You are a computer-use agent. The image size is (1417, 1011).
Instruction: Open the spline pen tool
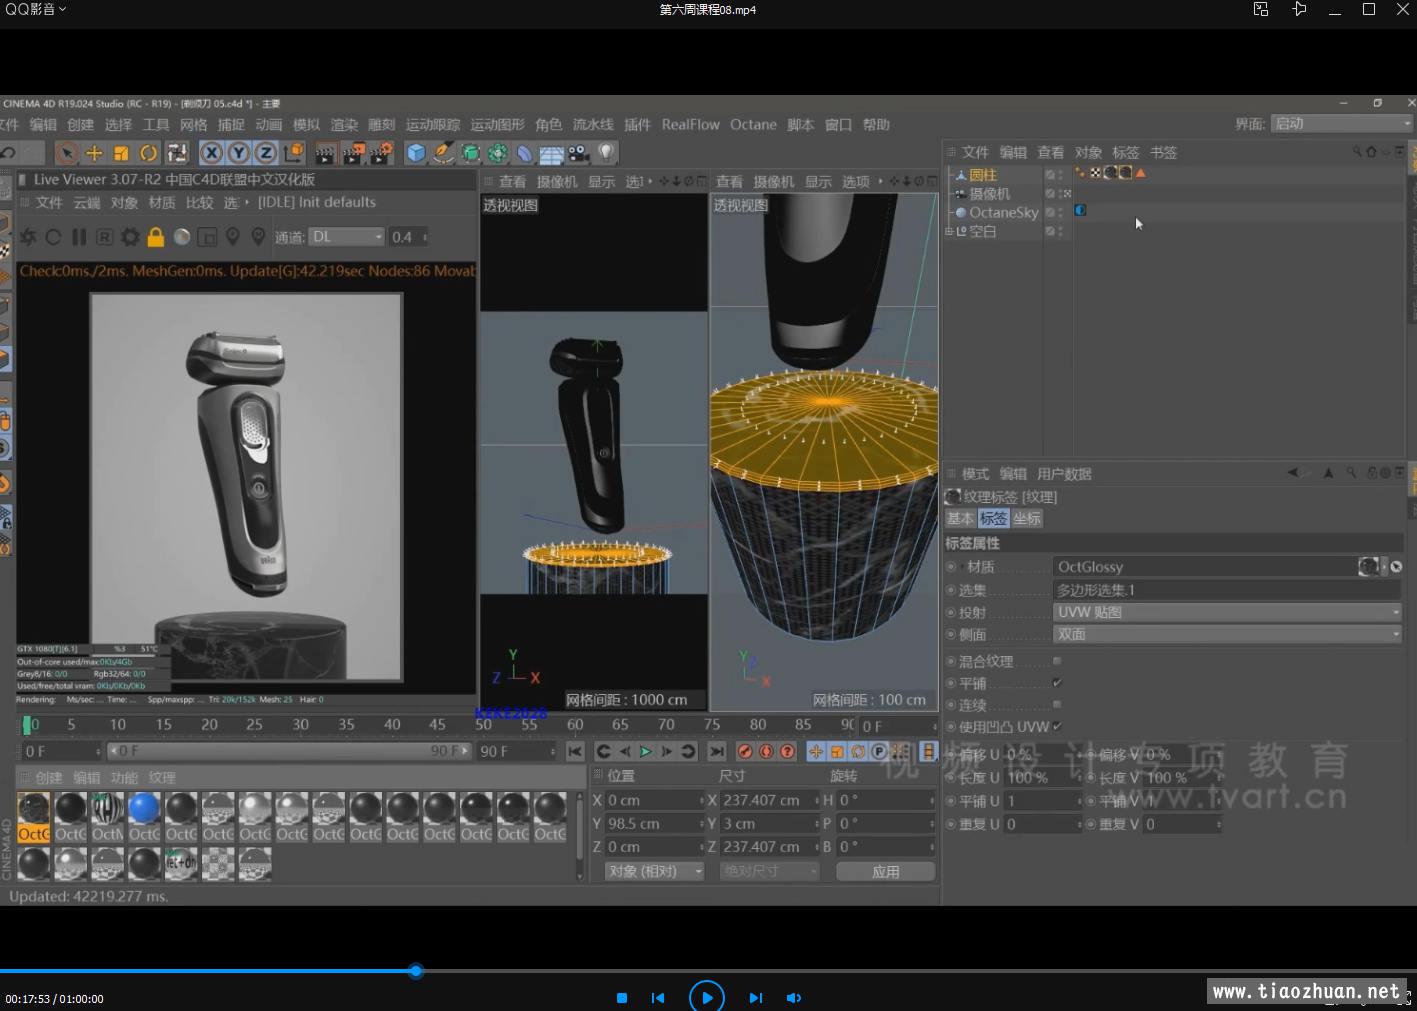click(x=444, y=153)
